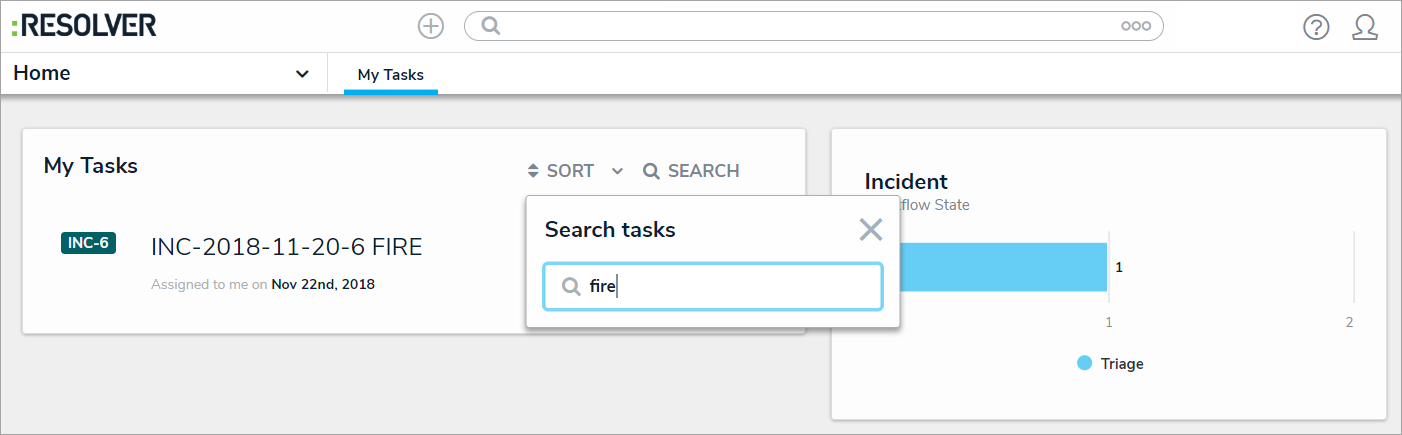Image resolution: width=1402 pixels, height=435 pixels.
Task: Click the blue Triage chart bar
Action: pyautogui.click(x=1002, y=267)
